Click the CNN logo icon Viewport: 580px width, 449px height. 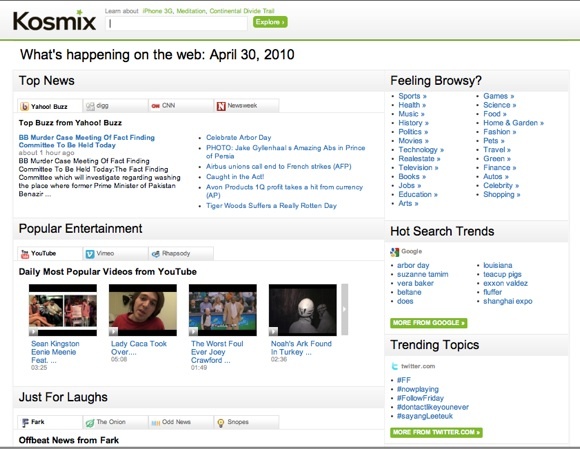pos(155,106)
